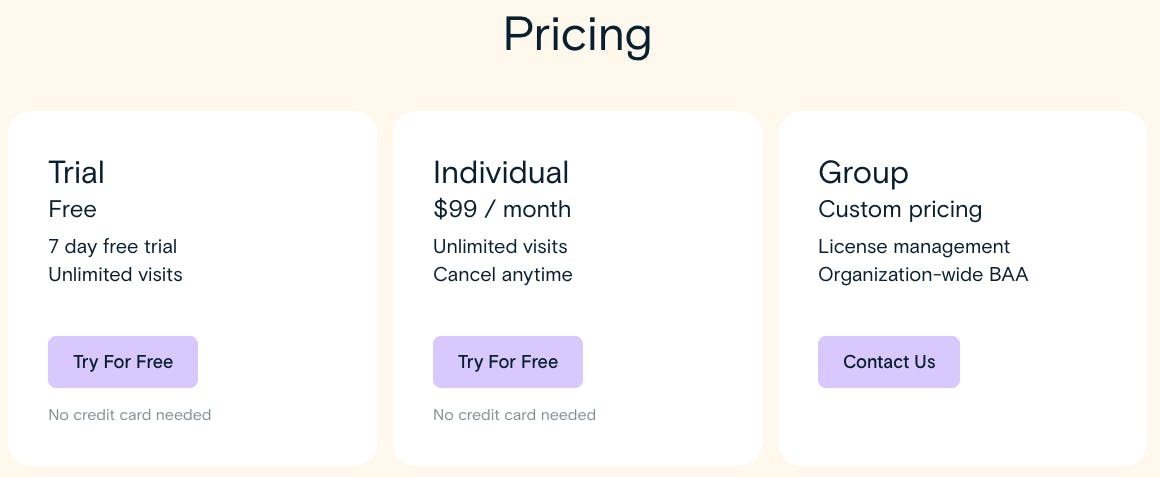Image resolution: width=1160 pixels, height=477 pixels.
Task: Click the 7 day free trial text
Action: click(x=112, y=246)
